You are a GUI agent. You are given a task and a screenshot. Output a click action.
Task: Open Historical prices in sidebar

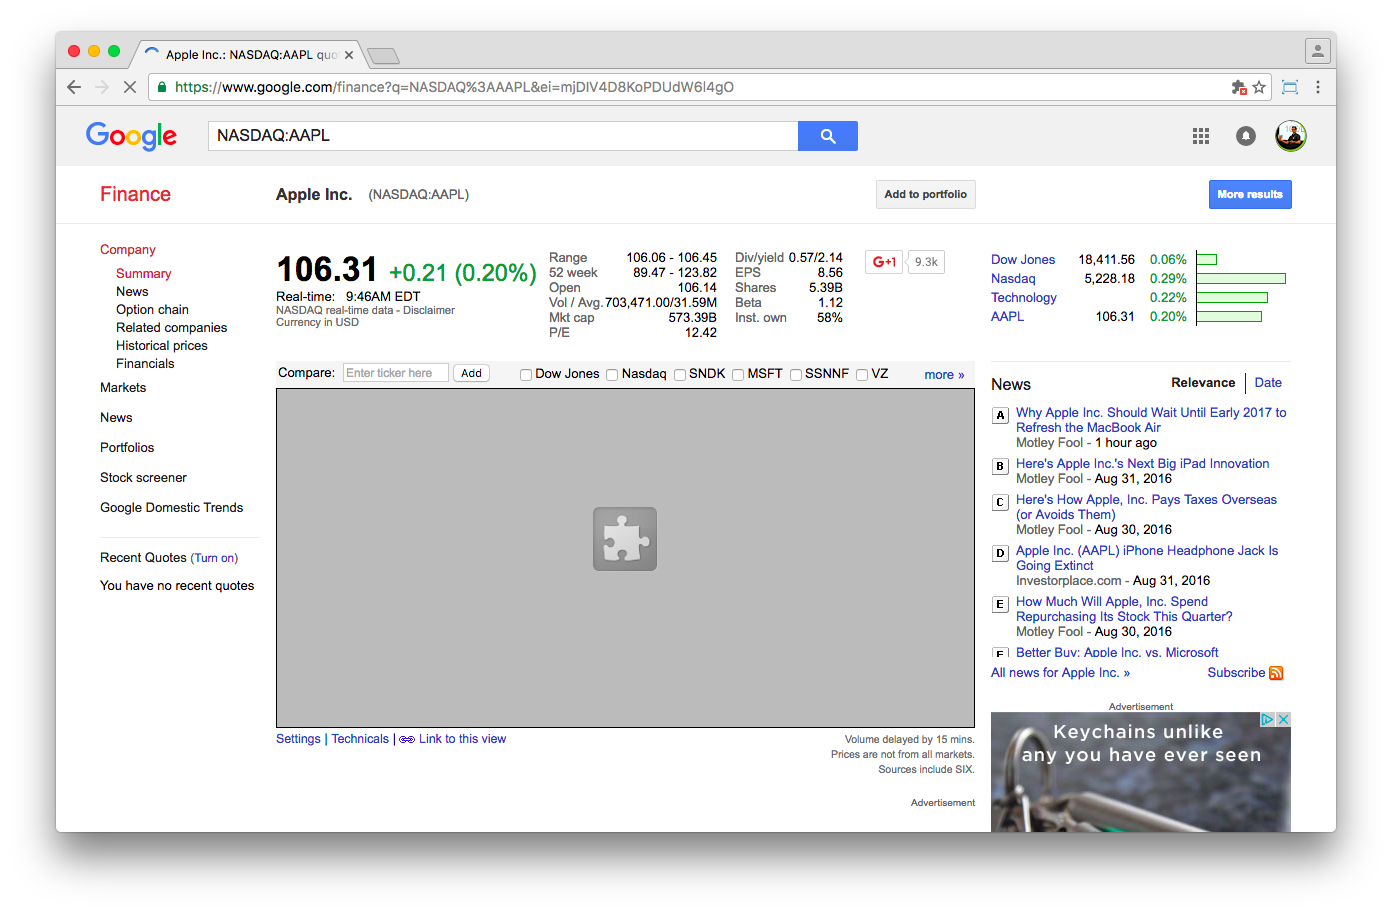[162, 346]
